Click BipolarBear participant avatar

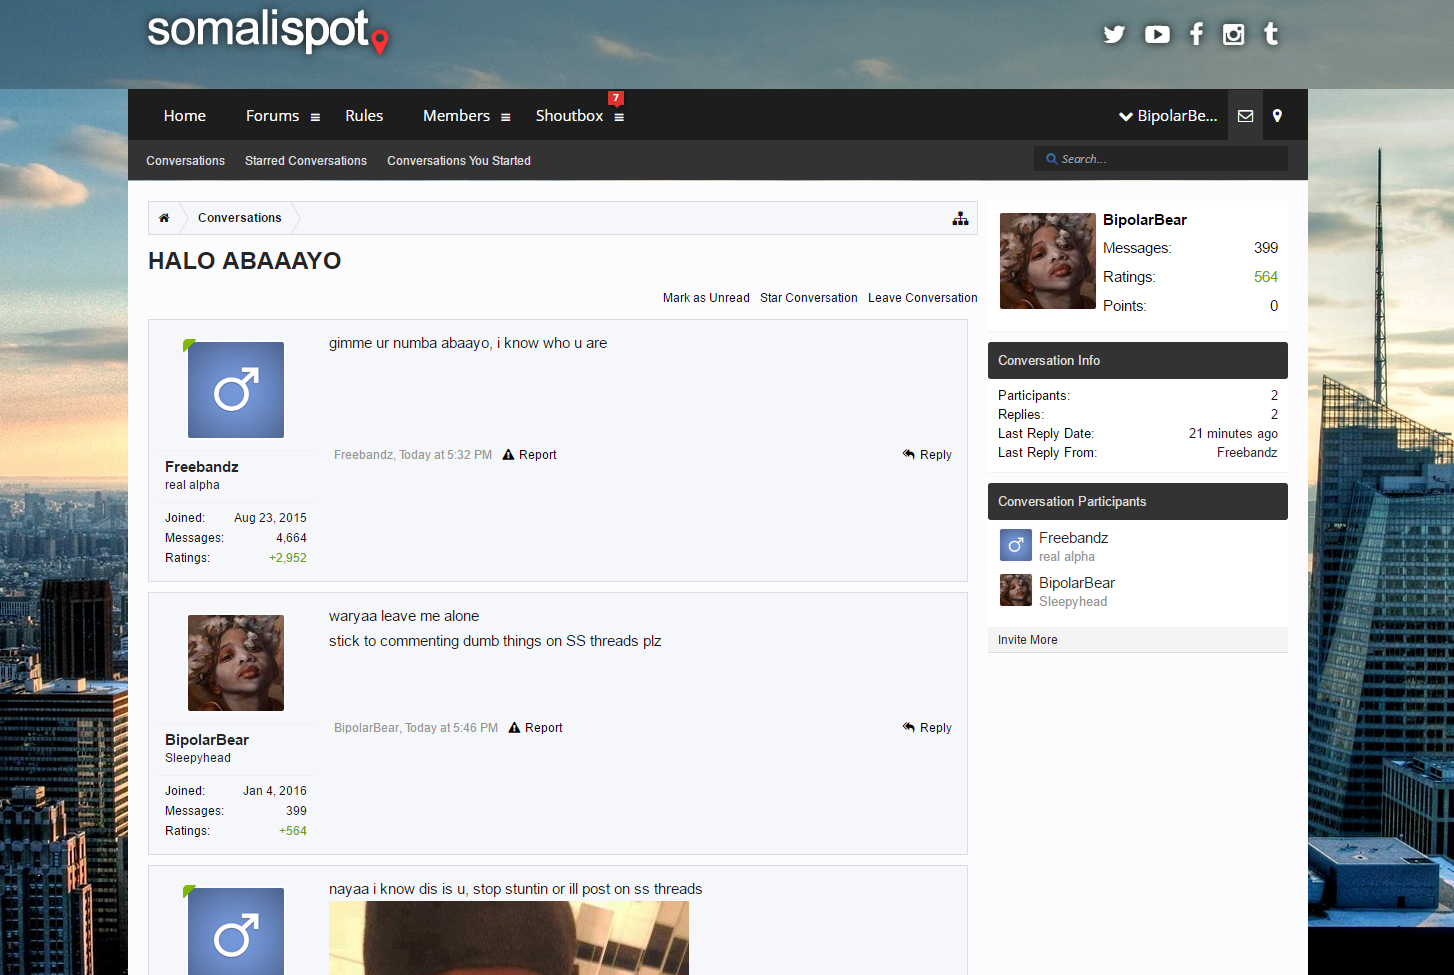pyautogui.click(x=1016, y=590)
